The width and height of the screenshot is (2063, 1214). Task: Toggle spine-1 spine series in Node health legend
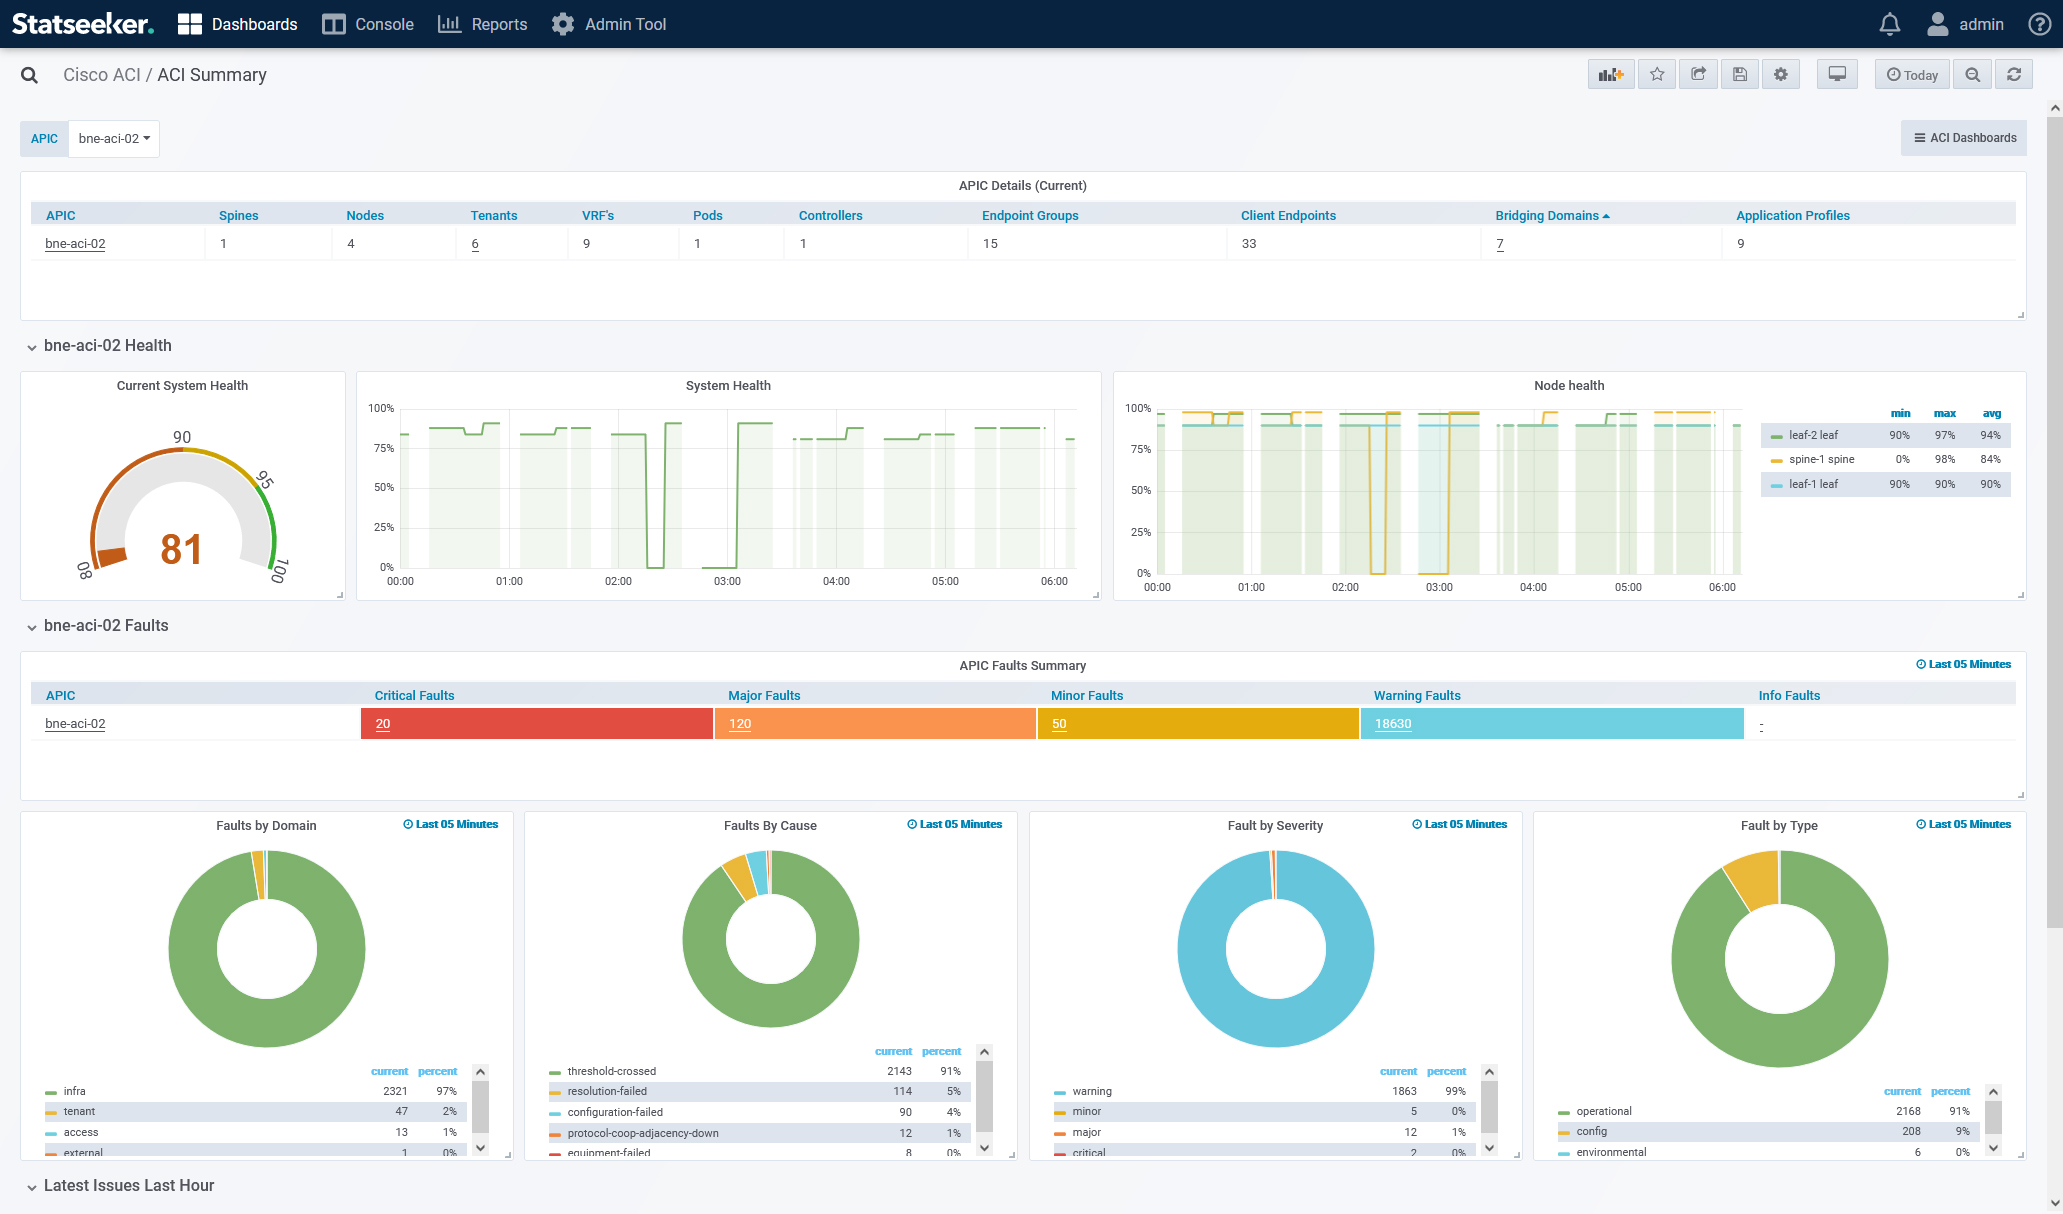tap(1821, 460)
